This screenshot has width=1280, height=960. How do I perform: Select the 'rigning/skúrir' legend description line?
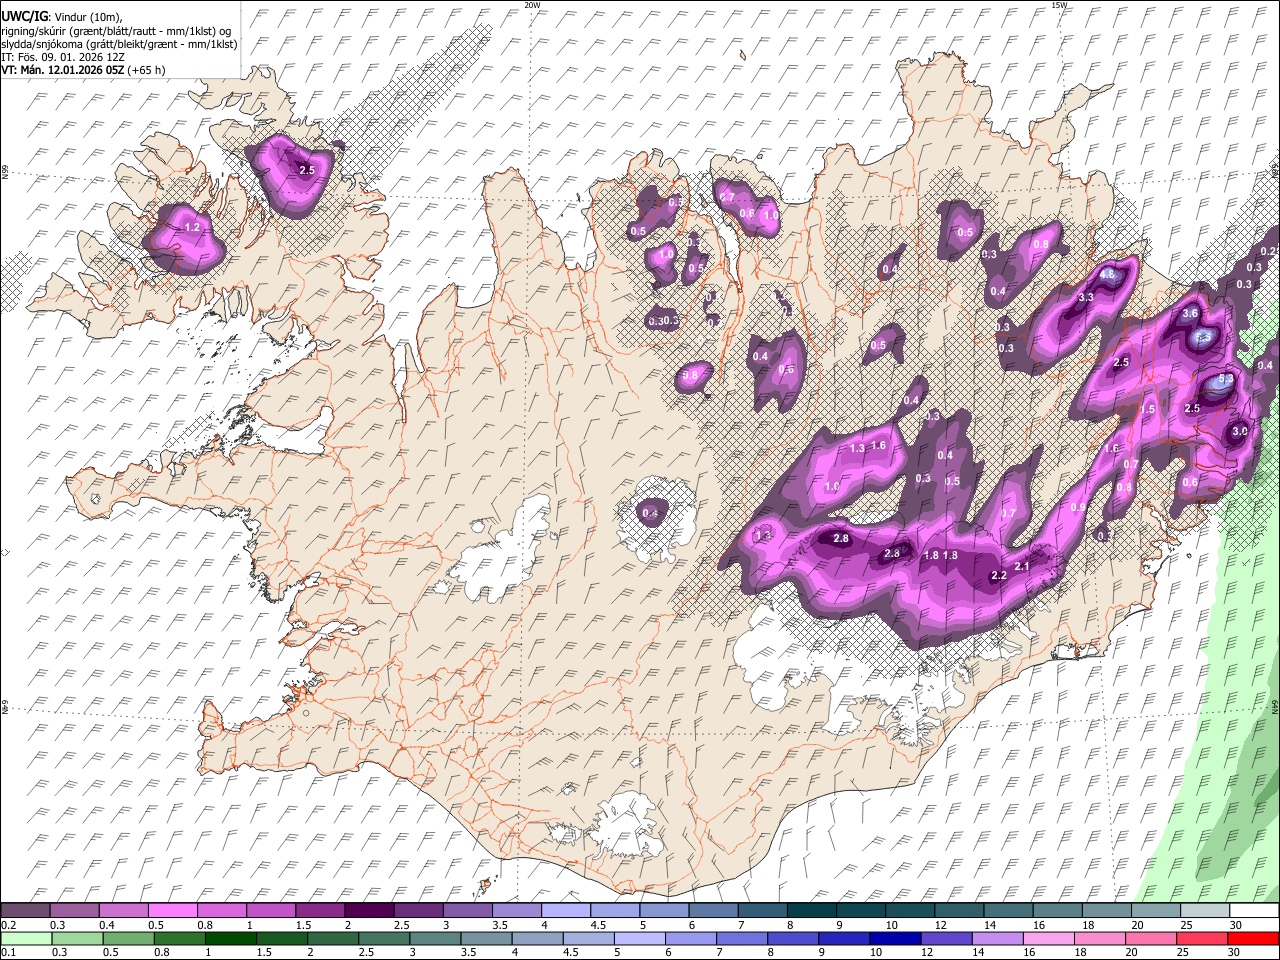115,30
